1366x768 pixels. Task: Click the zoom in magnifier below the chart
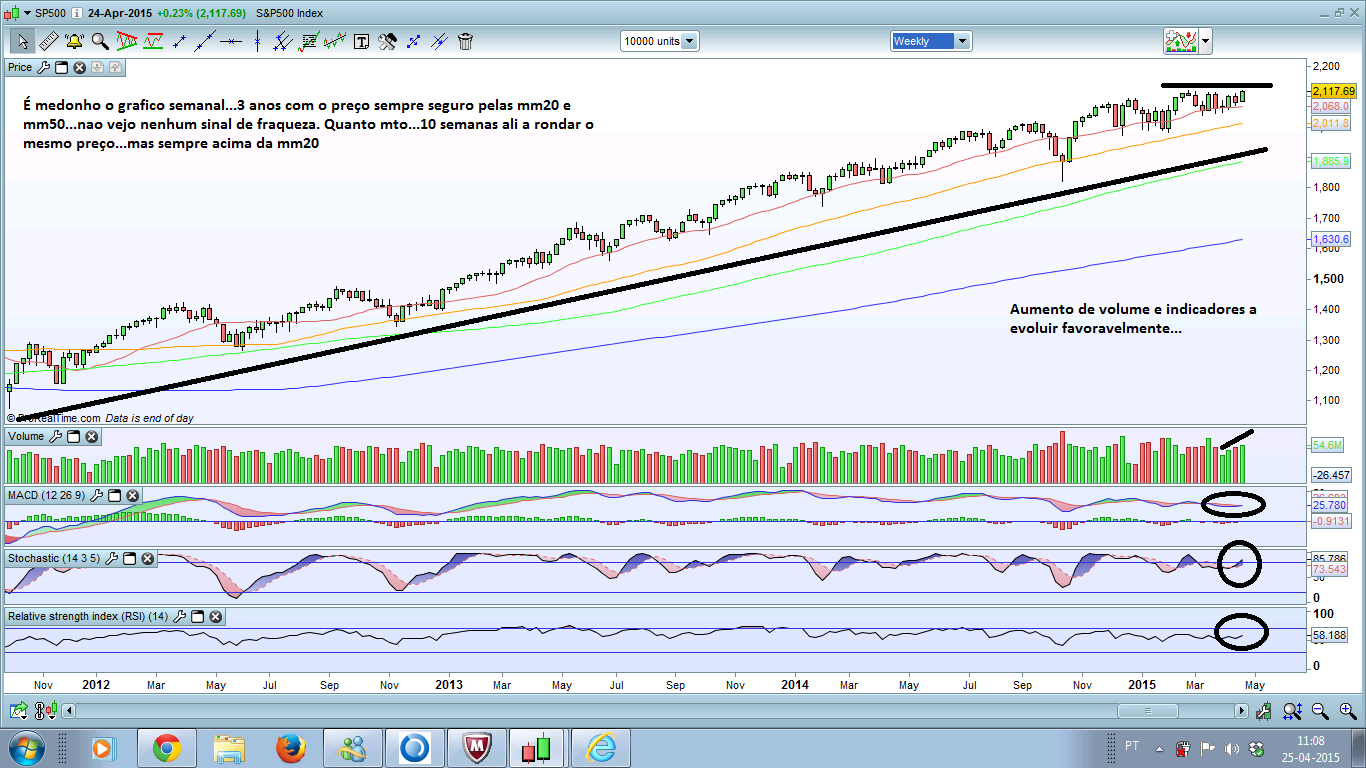(1347, 711)
